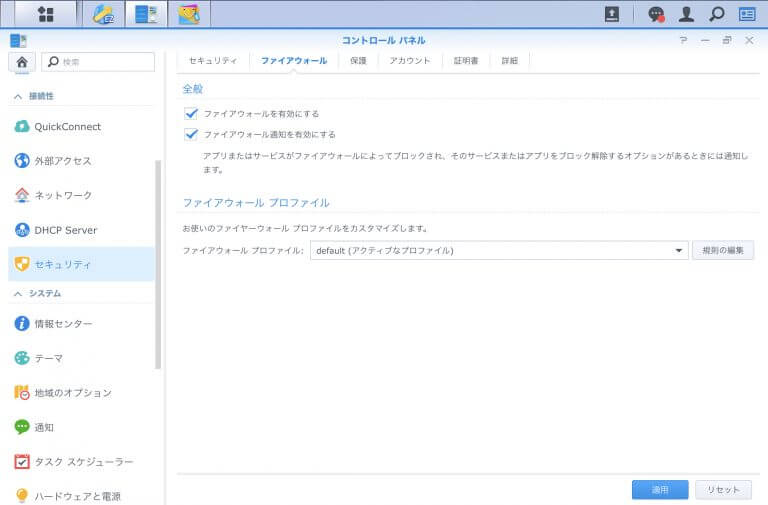Screen dimensions: 768x505
Task: Collapse the 接続性 section
Action: pos(18,96)
